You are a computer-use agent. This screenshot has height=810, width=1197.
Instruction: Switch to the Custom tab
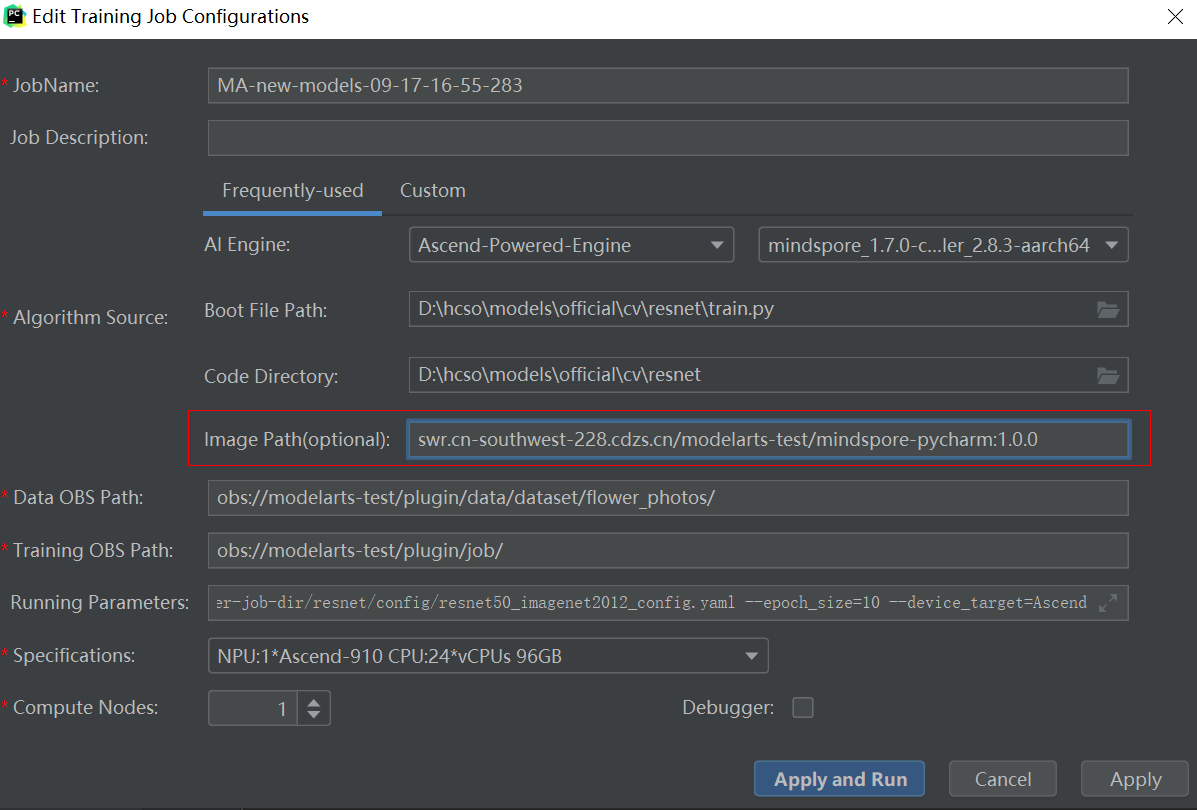[433, 190]
